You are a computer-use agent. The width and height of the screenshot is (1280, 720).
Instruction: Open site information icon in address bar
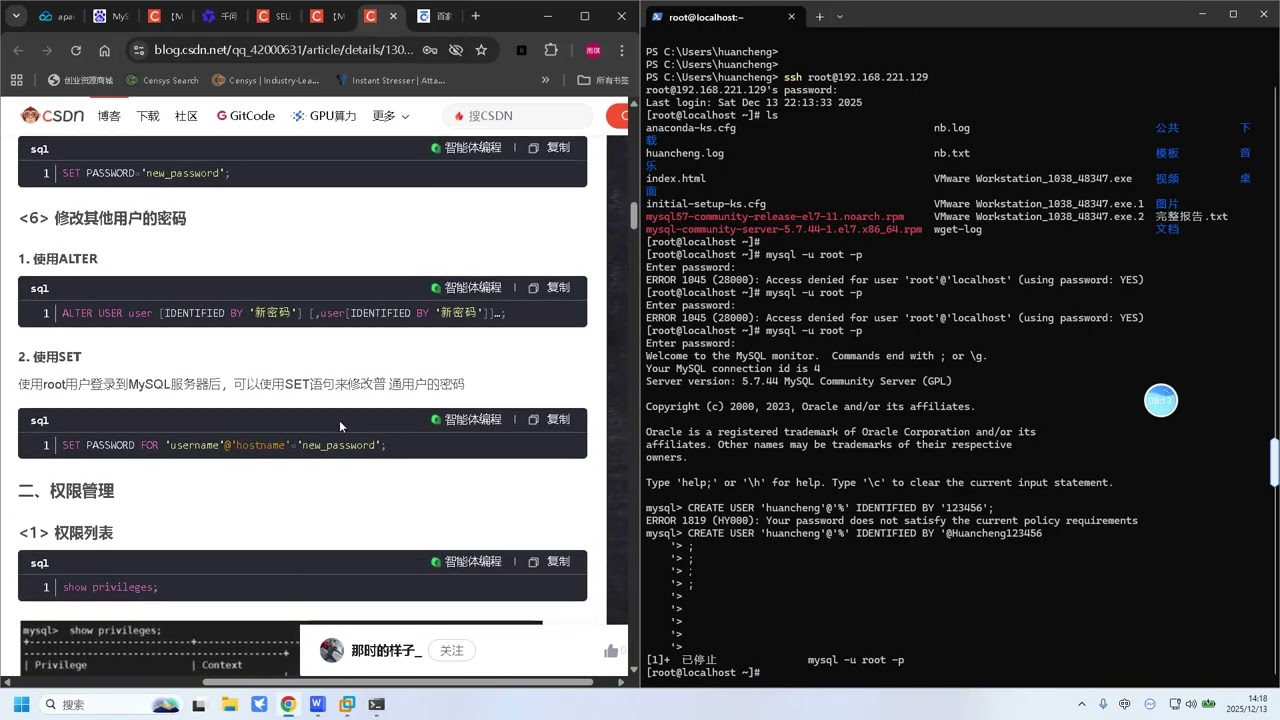(138, 50)
